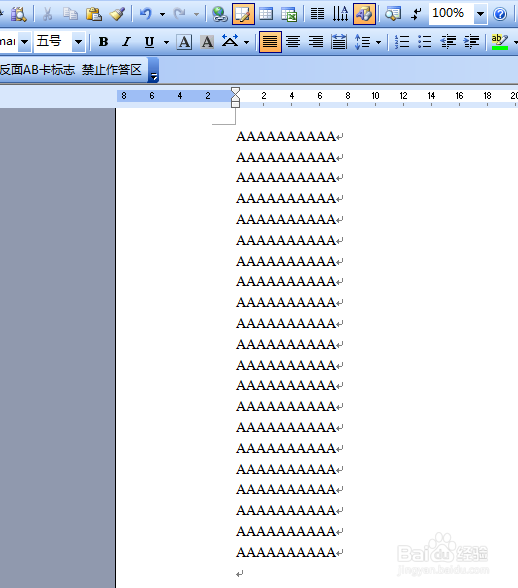Viewport: 518px width, 588px height.
Task: Toggle Show/Hide formatting marks
Action: tap(416, 14)
